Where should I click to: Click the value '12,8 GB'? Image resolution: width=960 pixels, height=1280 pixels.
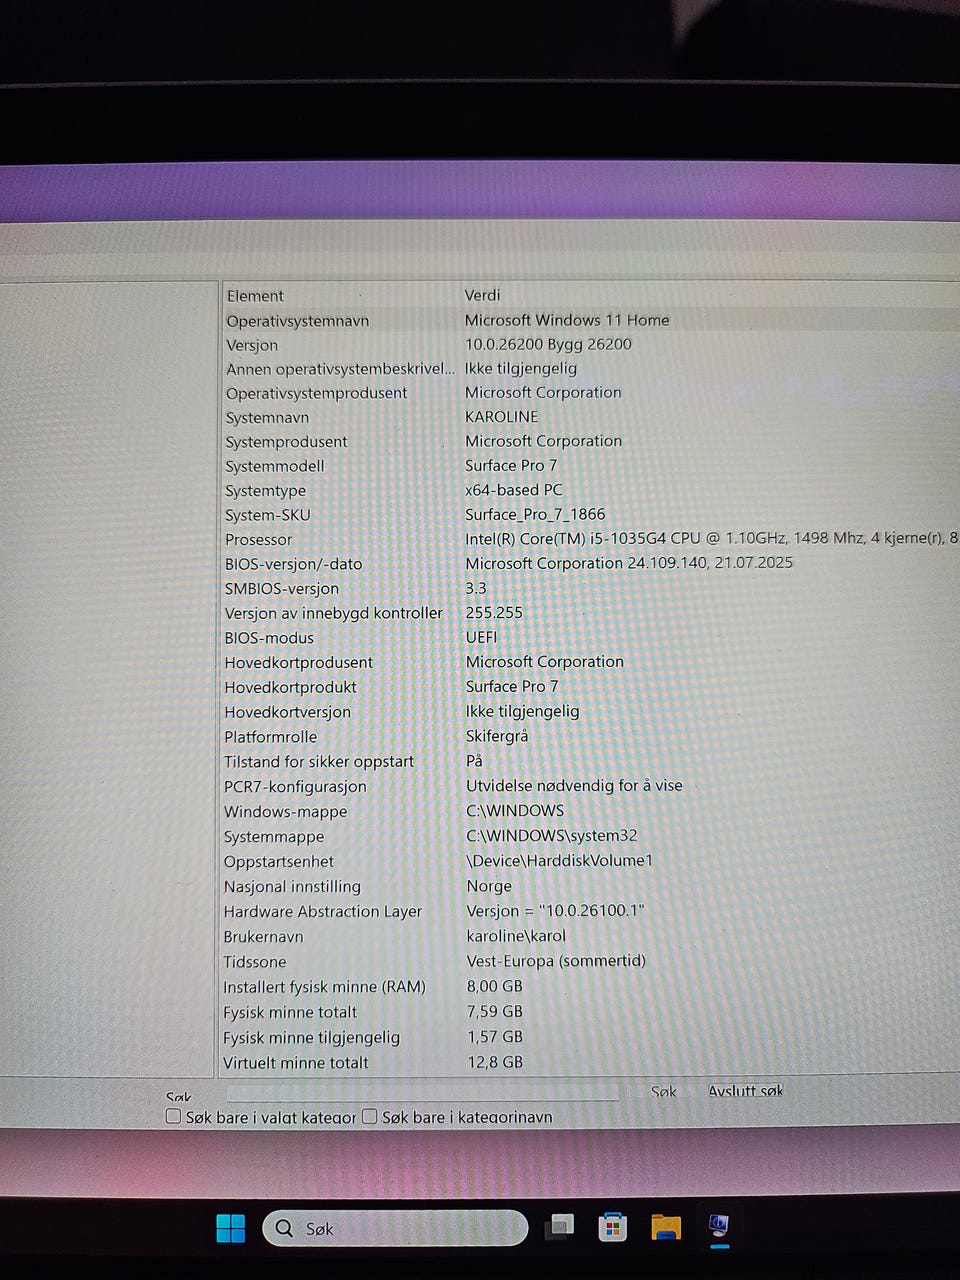495,1062
